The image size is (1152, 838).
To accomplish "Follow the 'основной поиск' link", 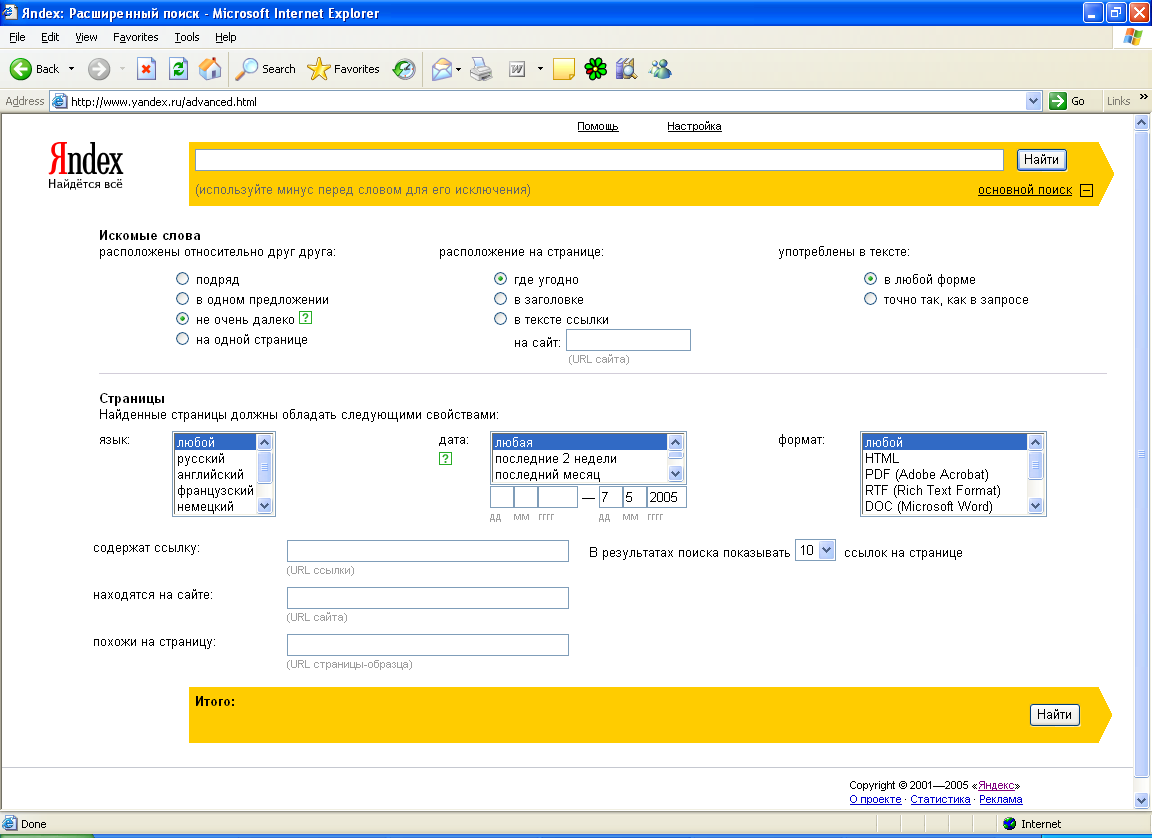I will (x=1025, y=190).
